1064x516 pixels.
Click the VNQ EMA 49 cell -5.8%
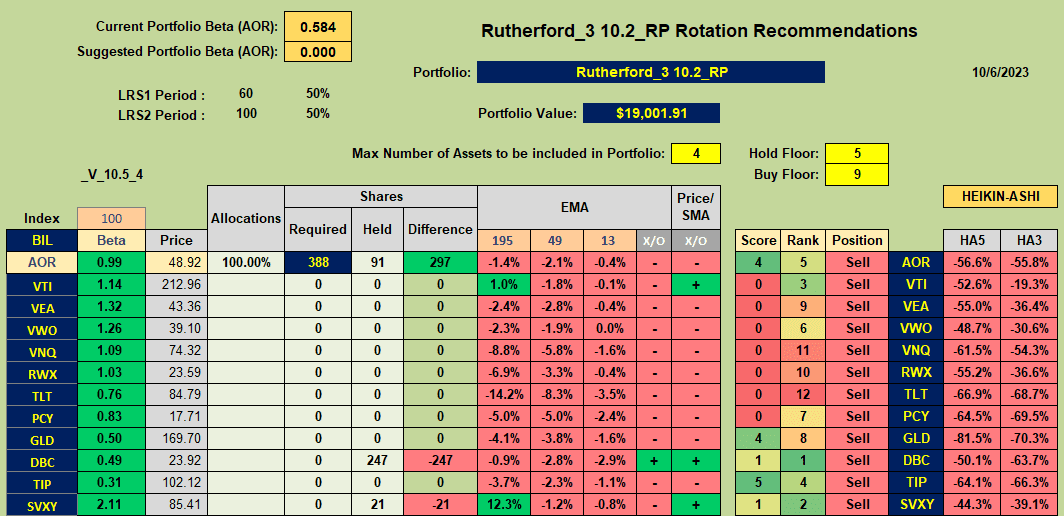pos(557,350)
